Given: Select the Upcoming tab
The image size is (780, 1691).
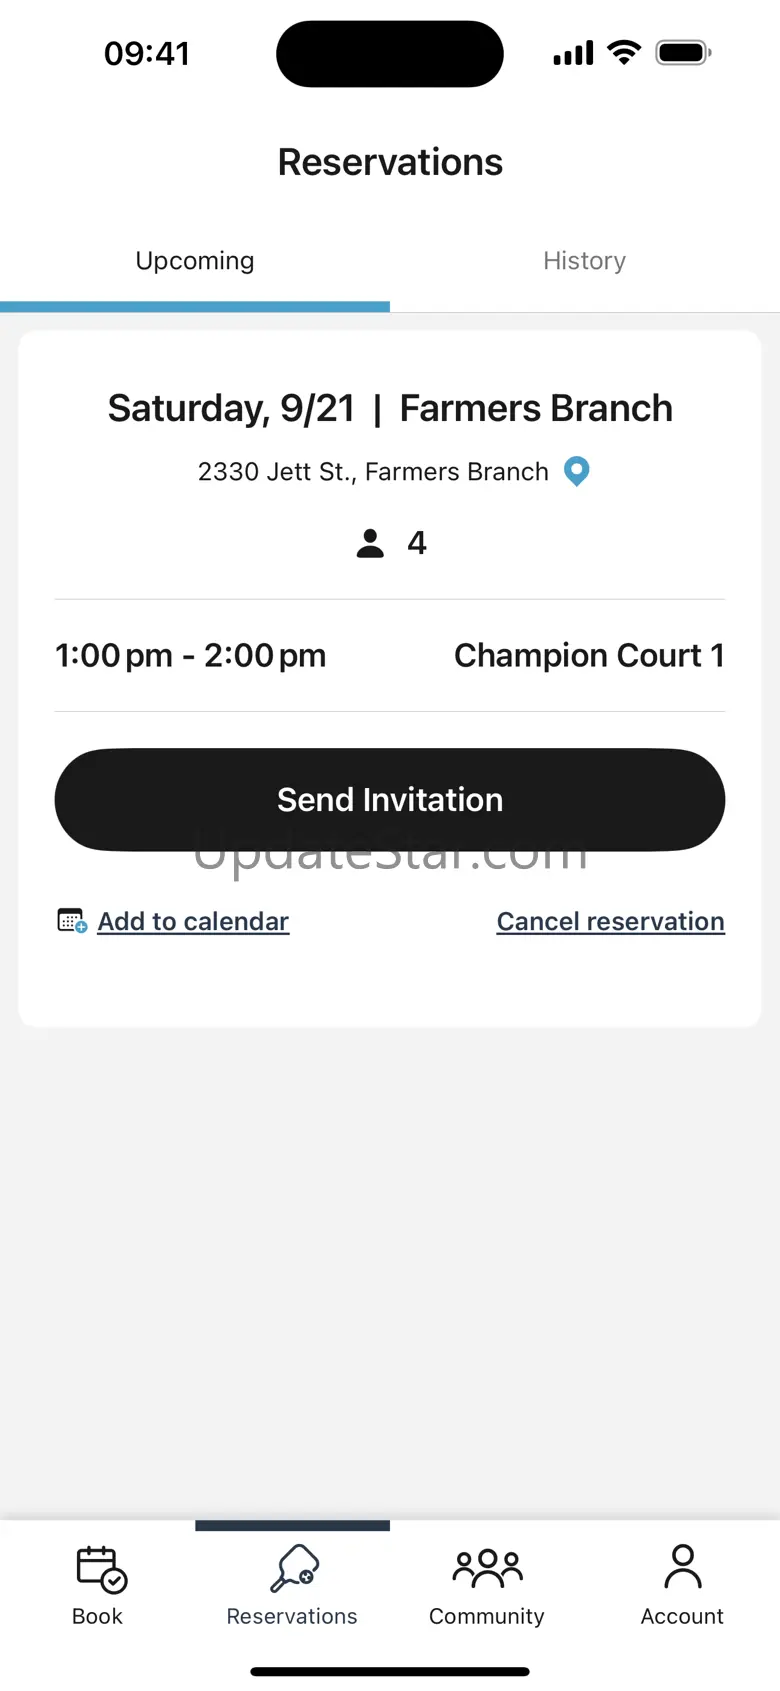Looking at the screenshot, I should pos(195,261).
